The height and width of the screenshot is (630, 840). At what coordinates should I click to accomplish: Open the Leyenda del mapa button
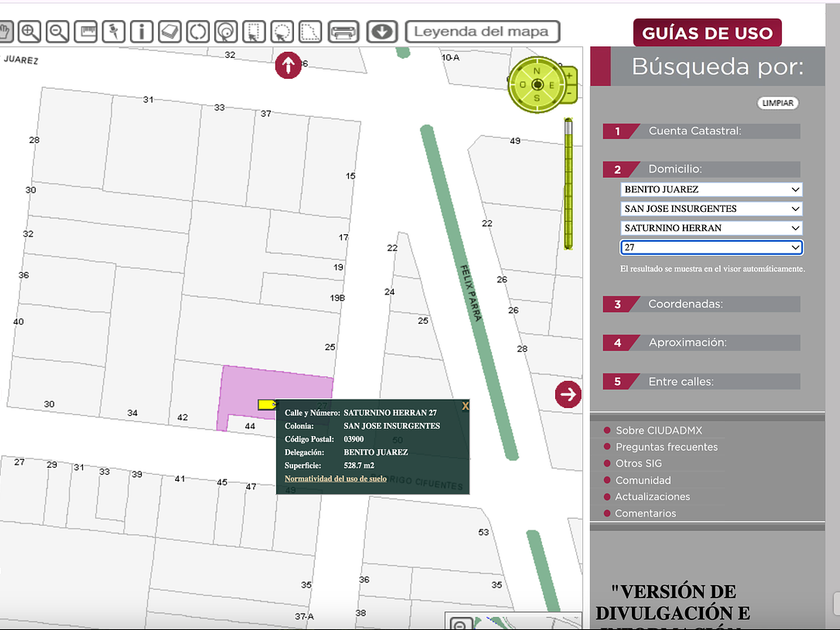[483, 32]
